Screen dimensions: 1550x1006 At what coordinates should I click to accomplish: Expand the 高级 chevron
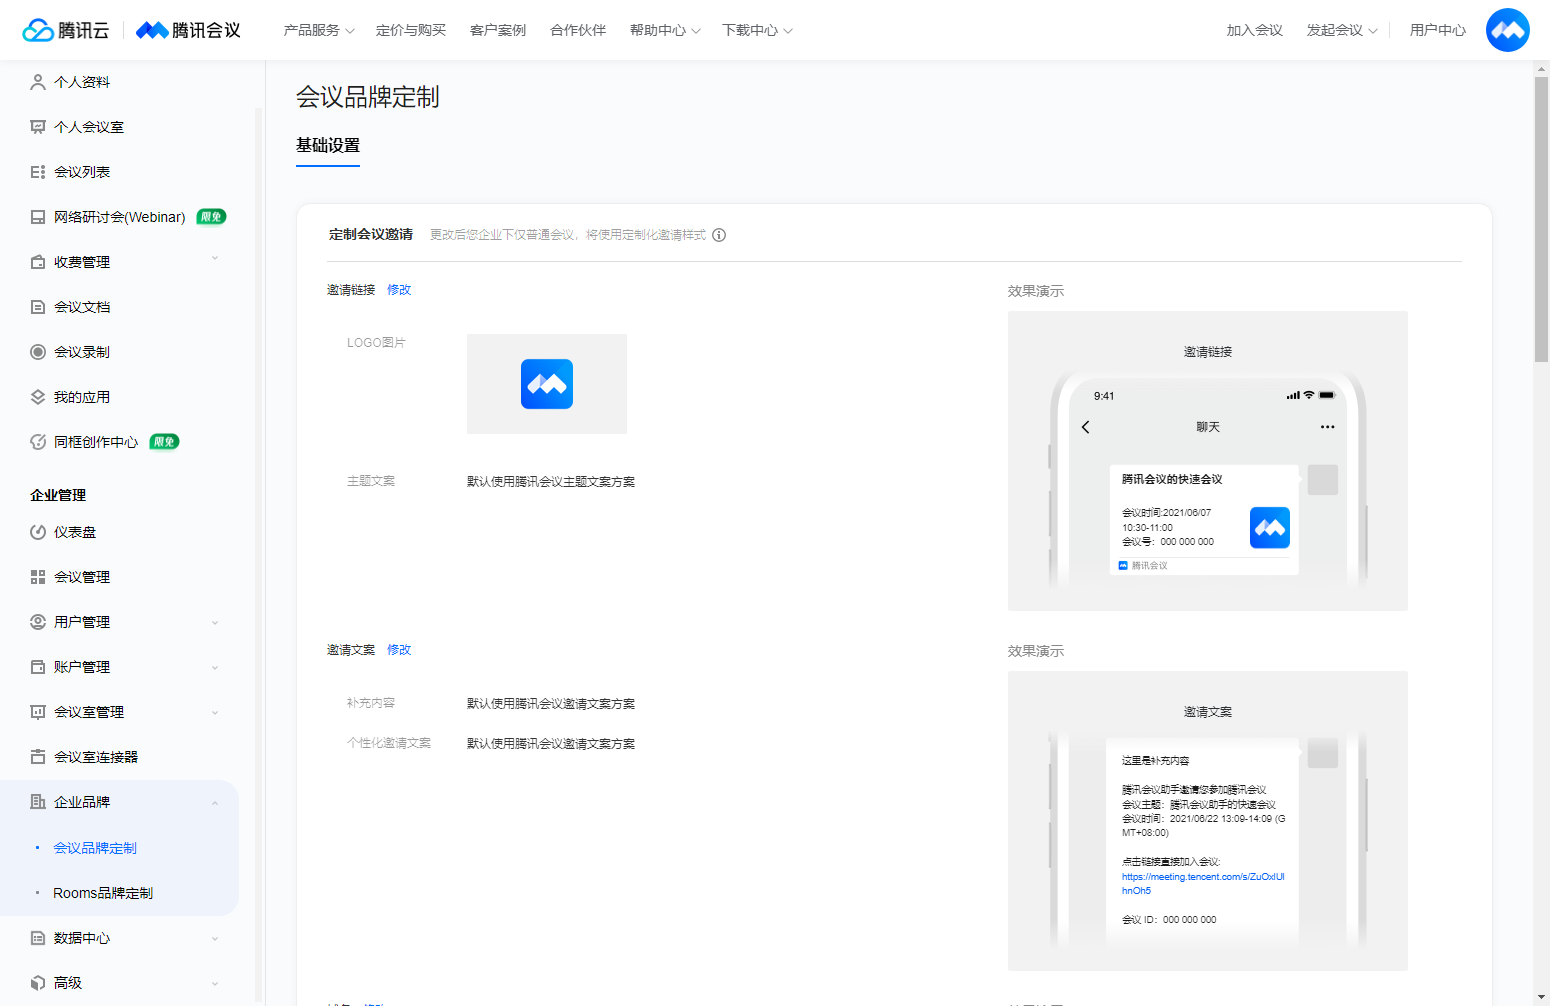coord(215,984)
